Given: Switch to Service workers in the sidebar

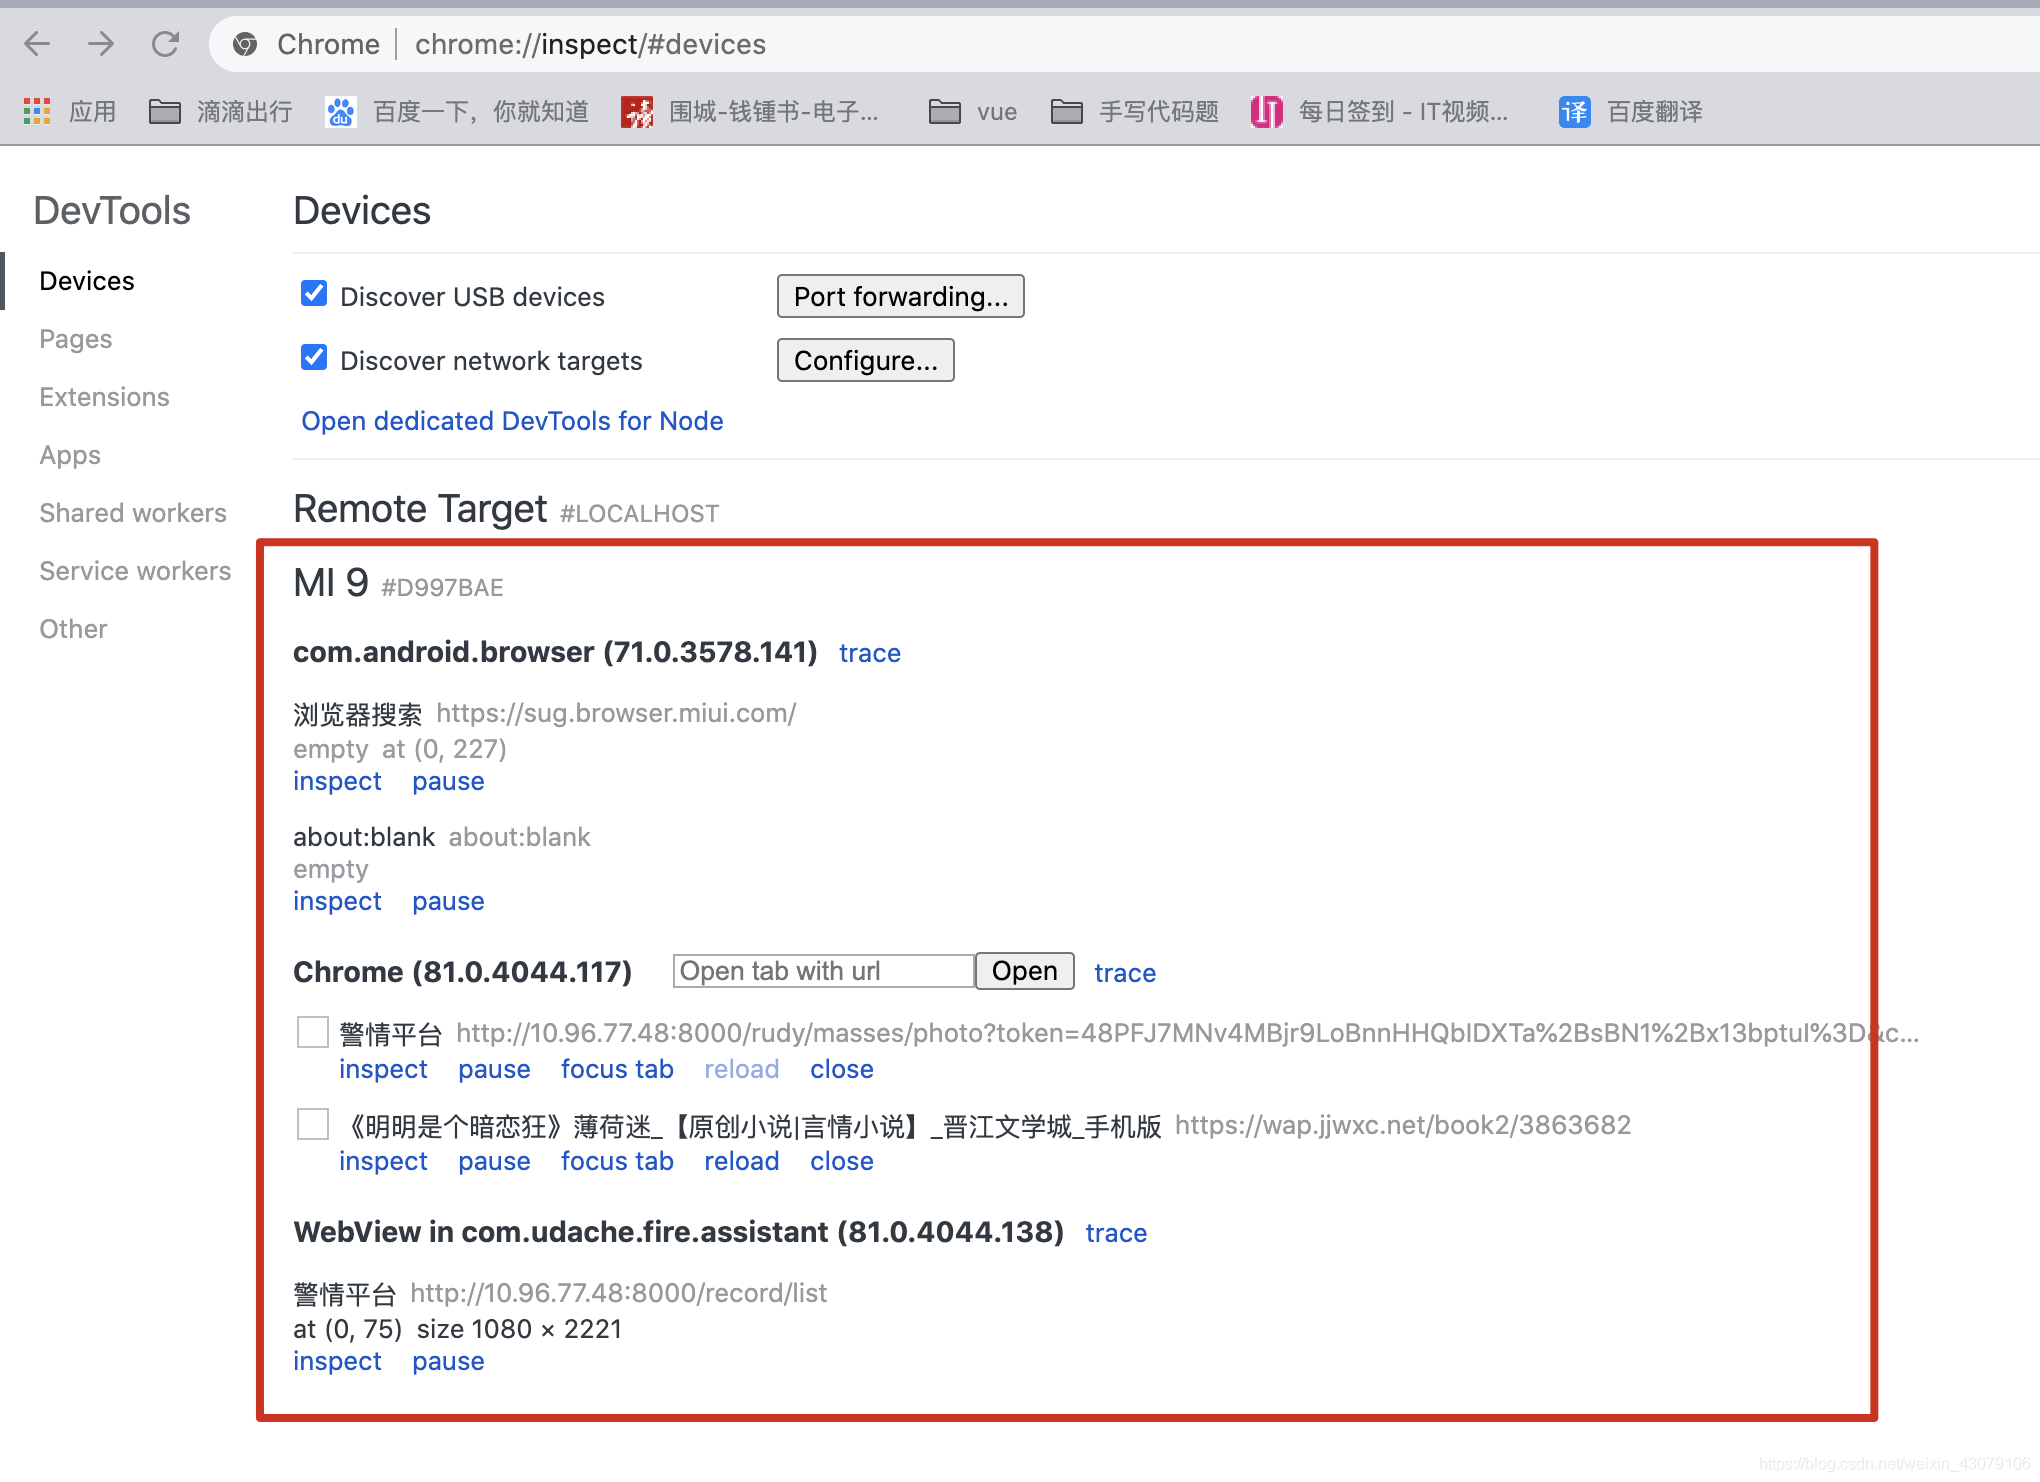Looking at the screenshot, I should [x=135, y=571].
